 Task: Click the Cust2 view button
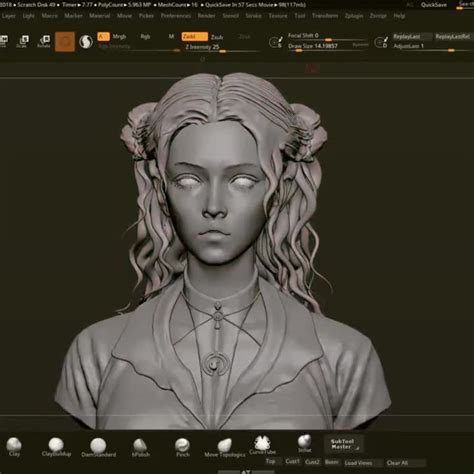[x=312, y=462]
